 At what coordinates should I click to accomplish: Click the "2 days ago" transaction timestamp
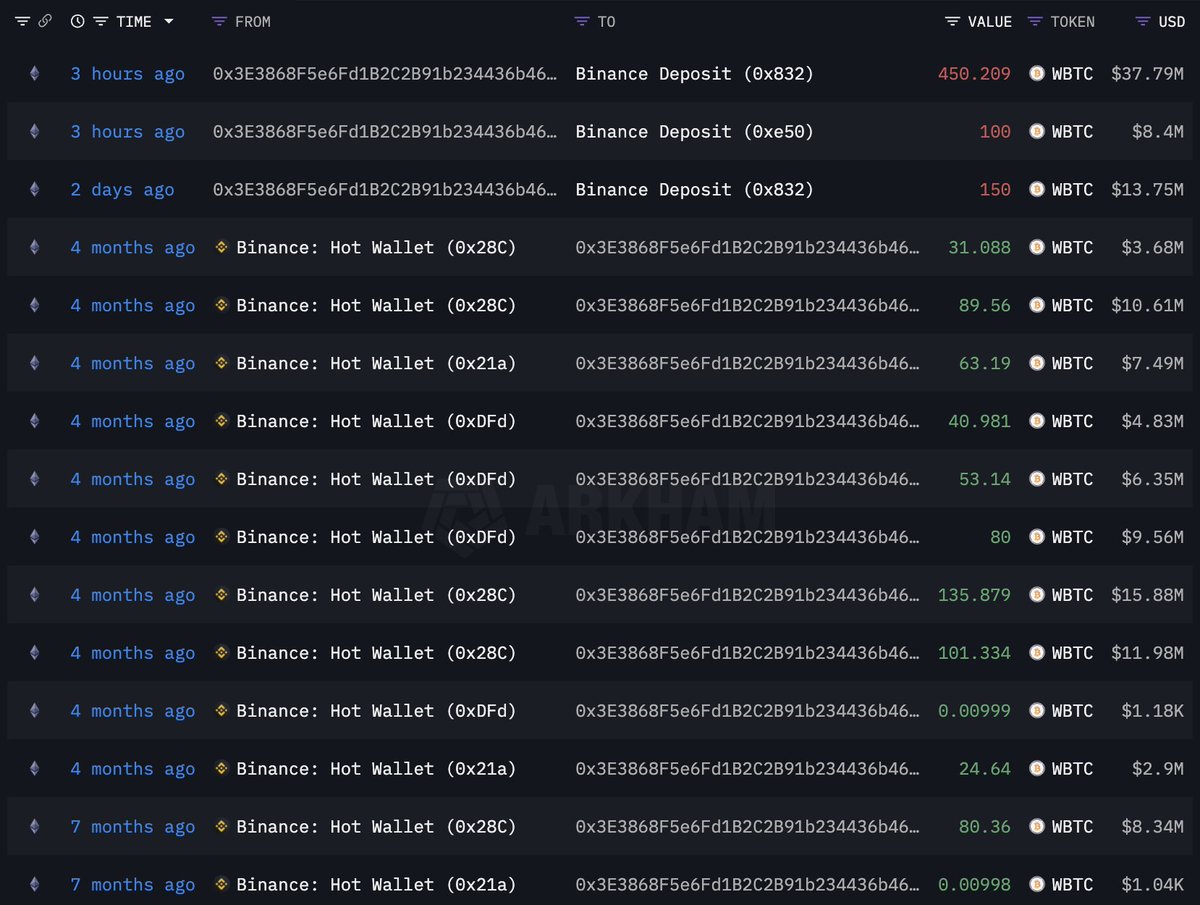(122, 189)
